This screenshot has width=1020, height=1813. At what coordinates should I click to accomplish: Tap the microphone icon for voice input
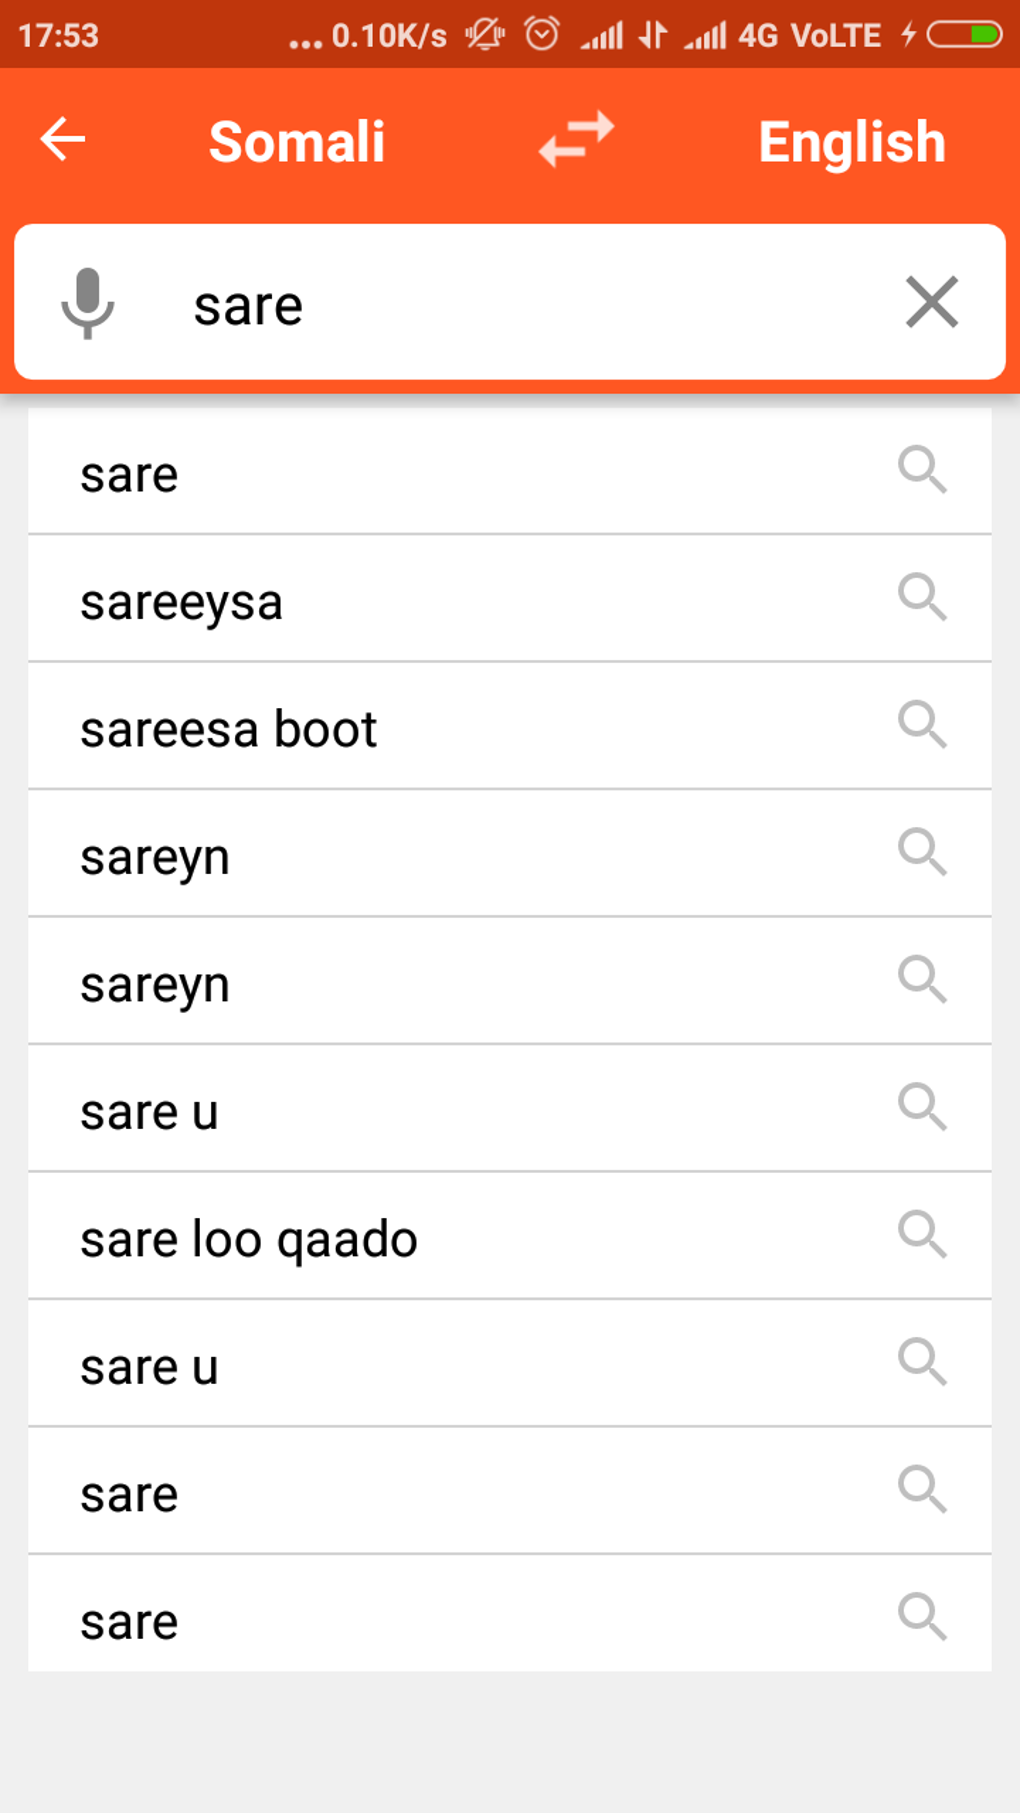pyautogui.click(x=88, y=304)
